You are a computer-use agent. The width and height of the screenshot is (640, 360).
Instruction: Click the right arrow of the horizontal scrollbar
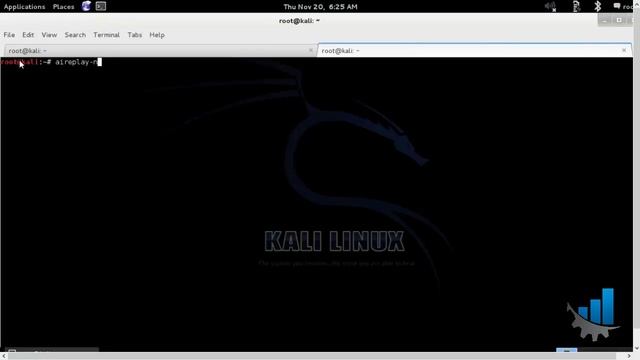(x=629, y=356)
